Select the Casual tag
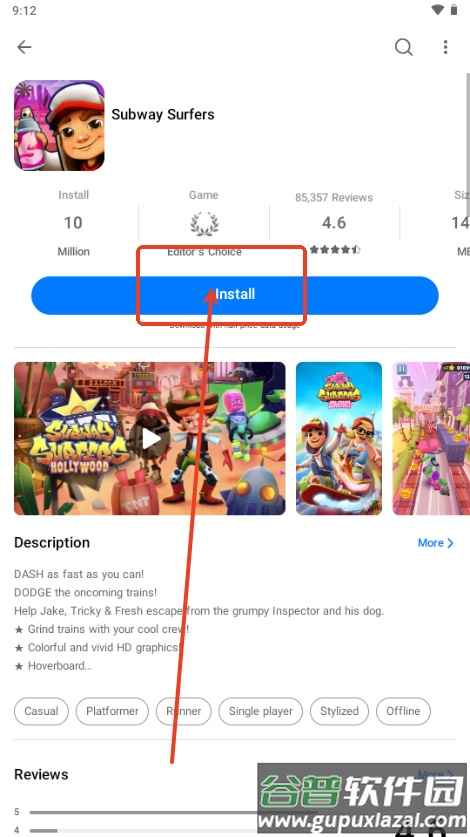This screenshot has height=837, width=470. (x=41, y=711)
